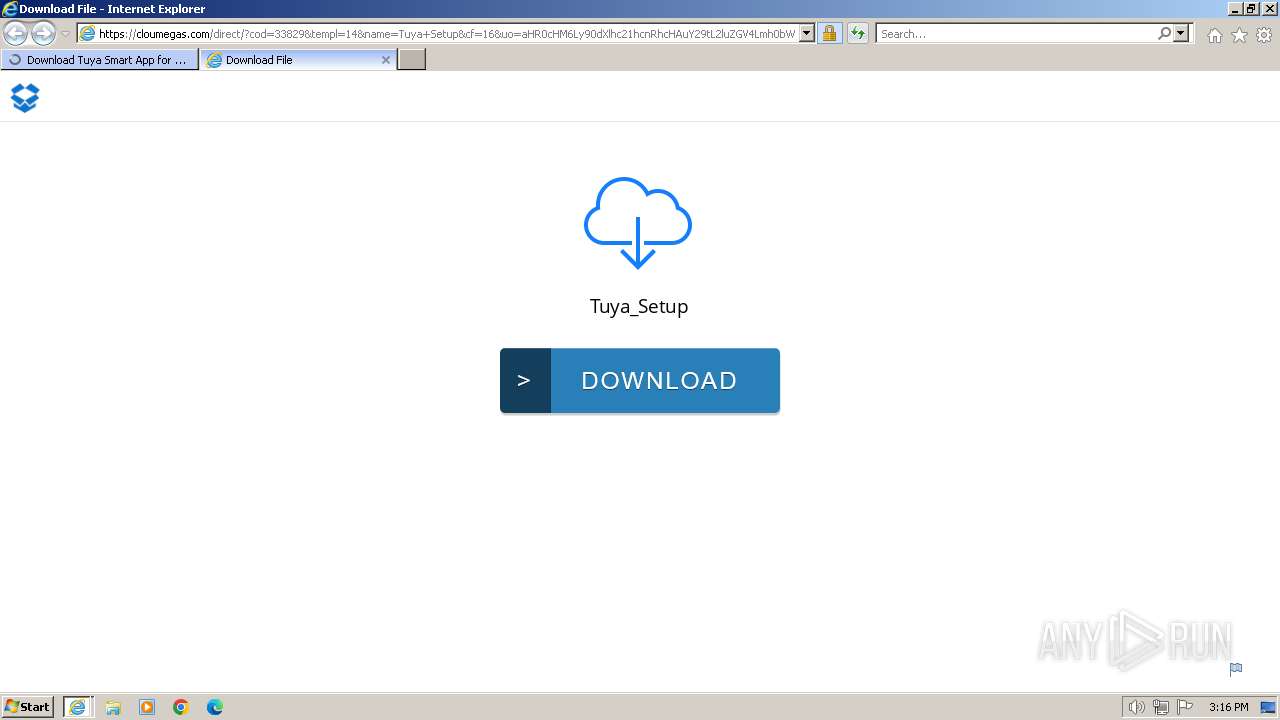Open the Home icon
Image resolution: width=1280 pixels, height=720 pixels.
tap(1214, 35)
